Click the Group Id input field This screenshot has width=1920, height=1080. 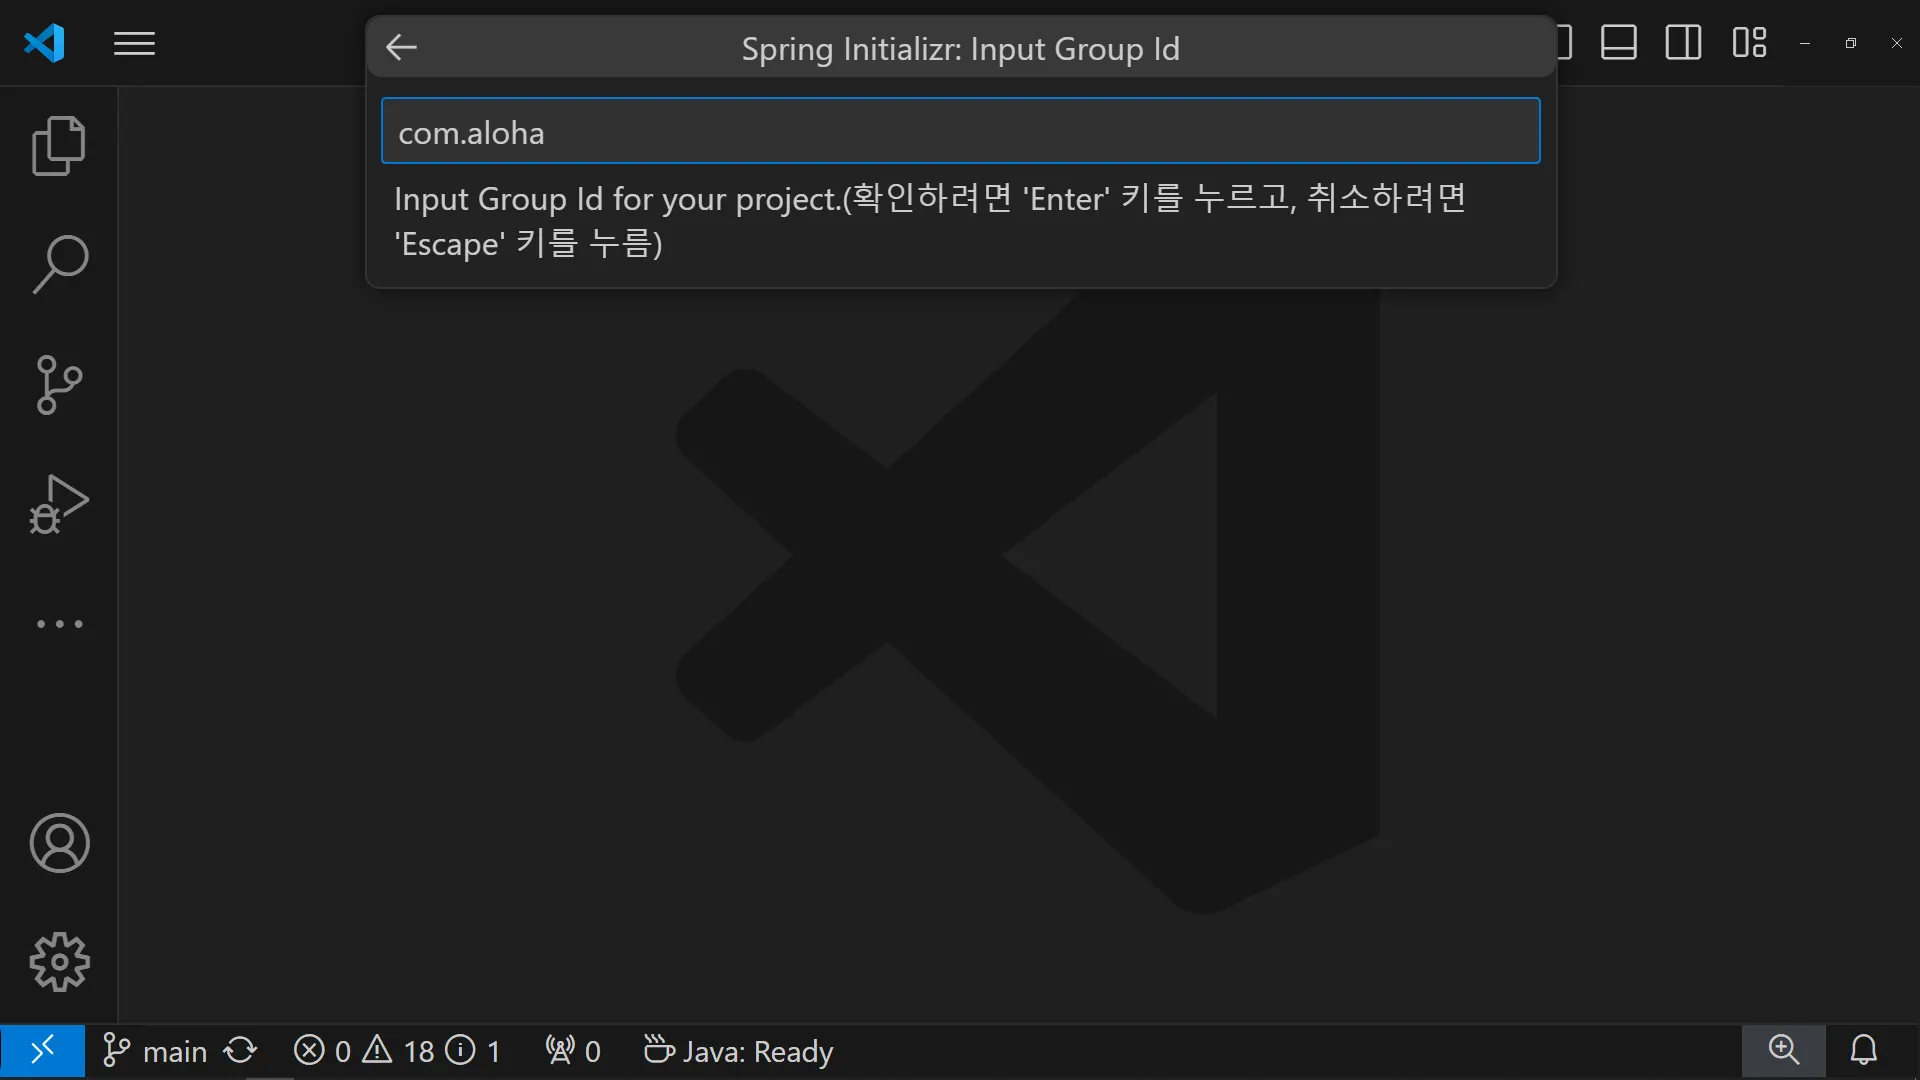pos(960,131)
